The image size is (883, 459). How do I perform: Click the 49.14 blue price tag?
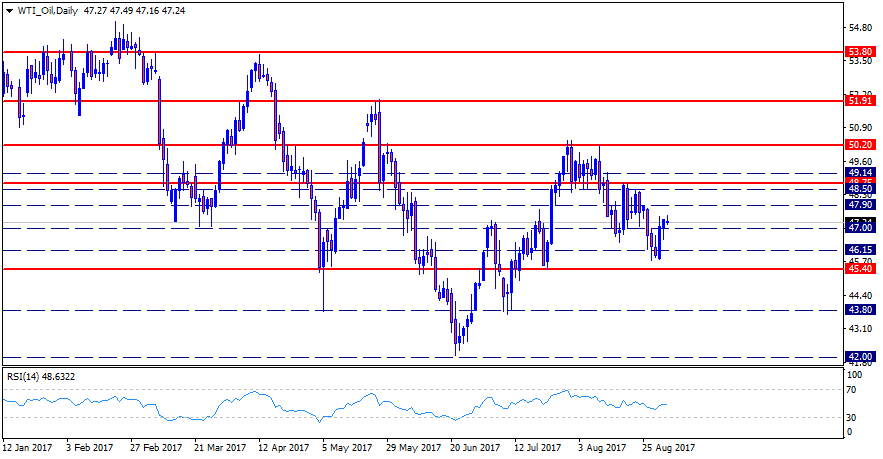click(860, 173)
